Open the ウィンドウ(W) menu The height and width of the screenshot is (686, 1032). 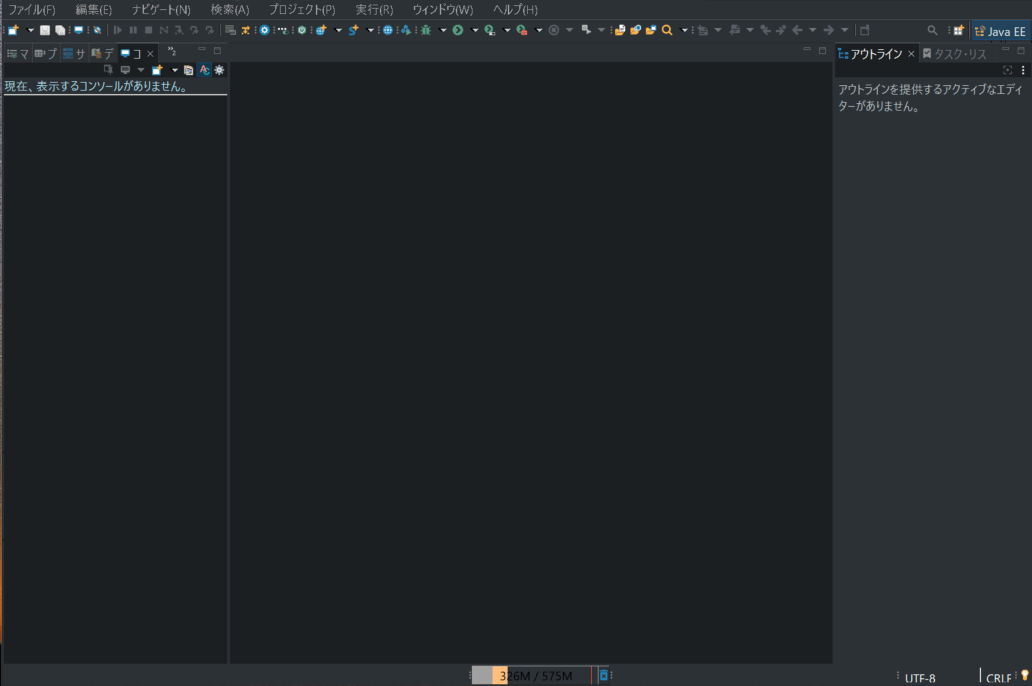tap(442, 9)
